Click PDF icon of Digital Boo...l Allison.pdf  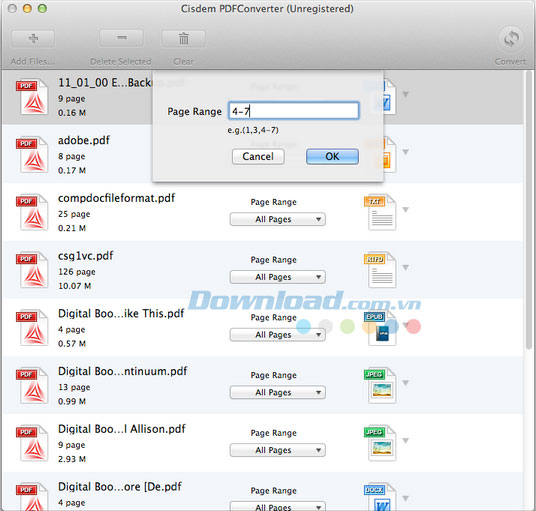[x=32, y=443]
